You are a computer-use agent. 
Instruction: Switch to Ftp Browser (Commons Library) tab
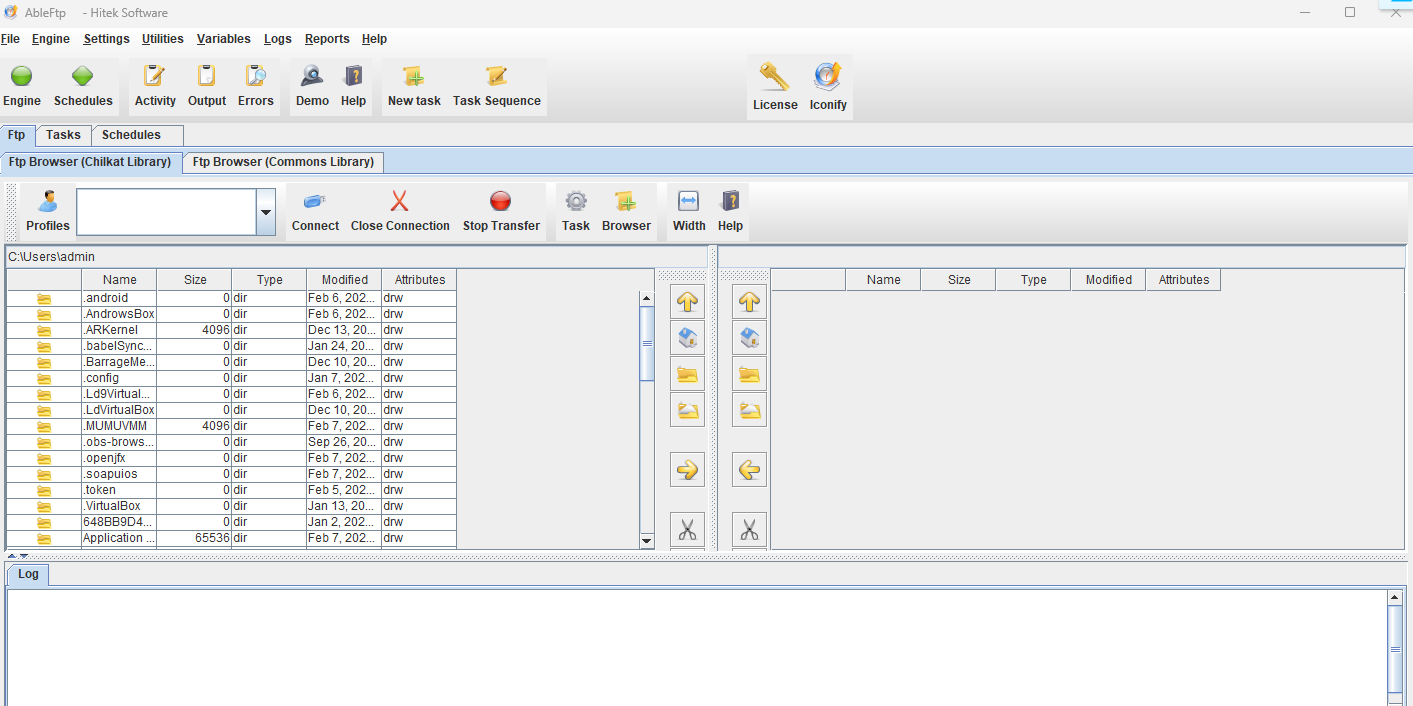[283, 162]
